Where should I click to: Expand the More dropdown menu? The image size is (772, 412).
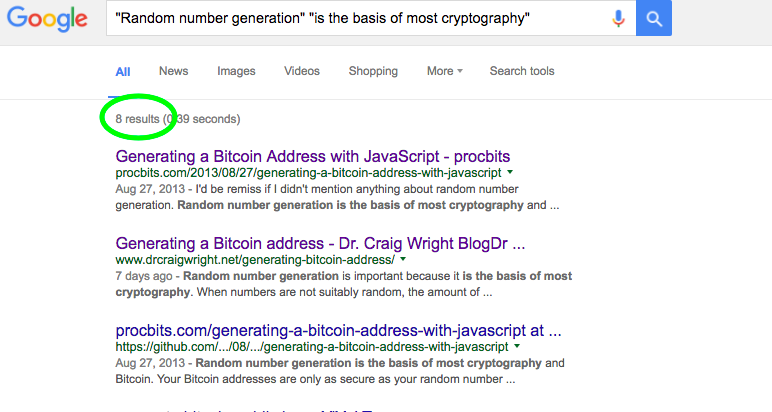pyautogui.click(x=444, y=71)
